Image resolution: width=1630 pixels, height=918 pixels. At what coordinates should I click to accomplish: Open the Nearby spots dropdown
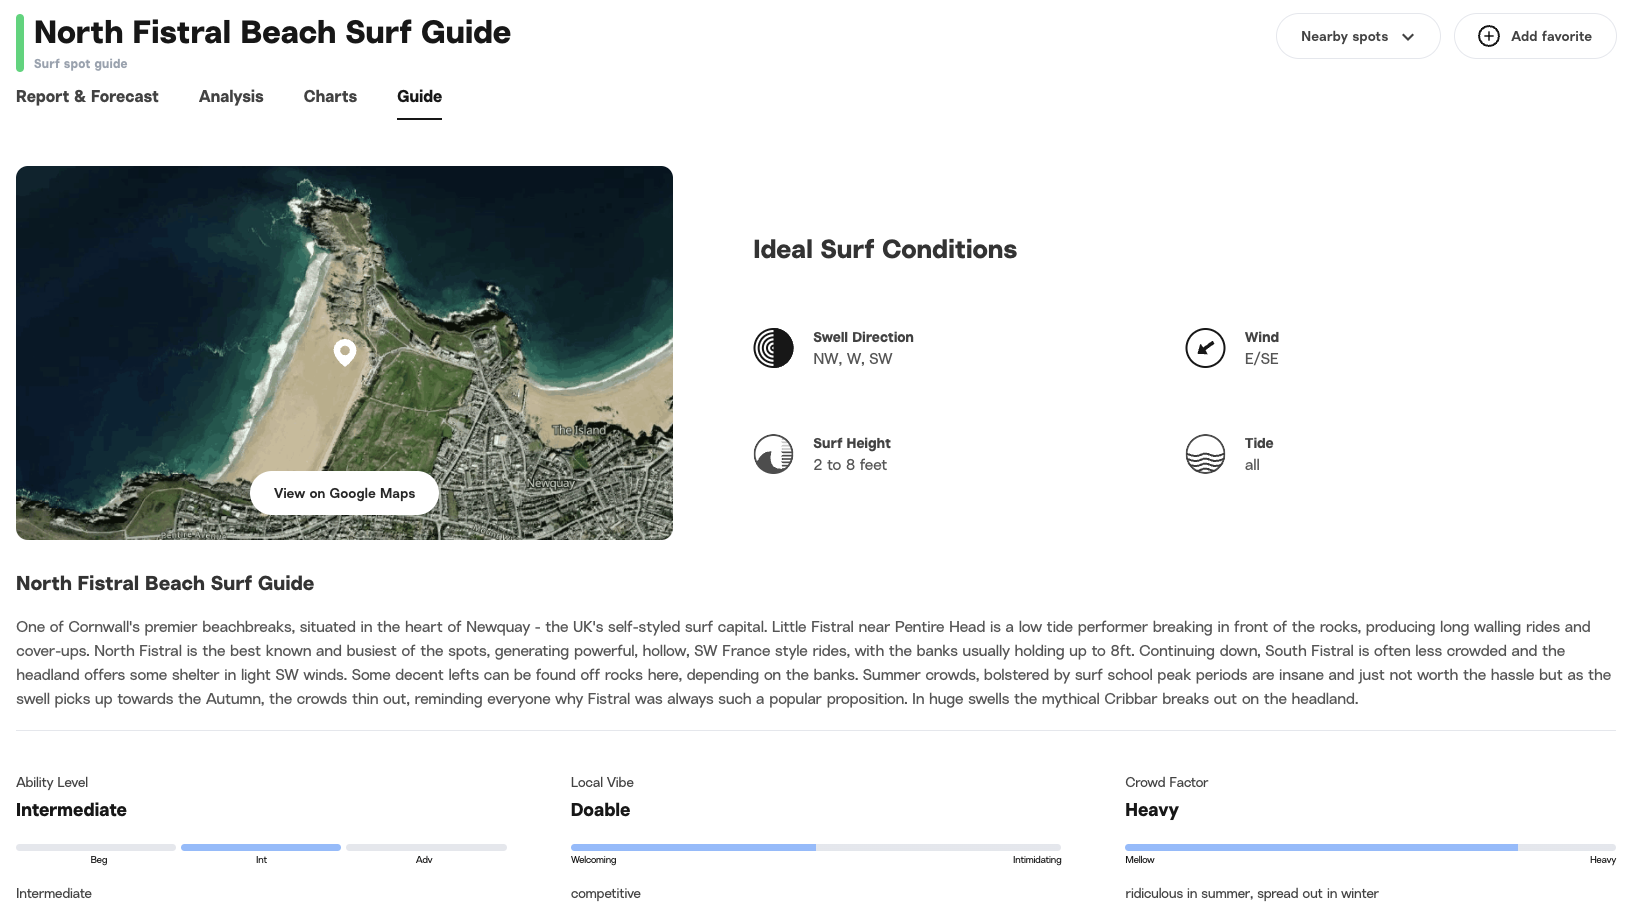click(1357, 36)
